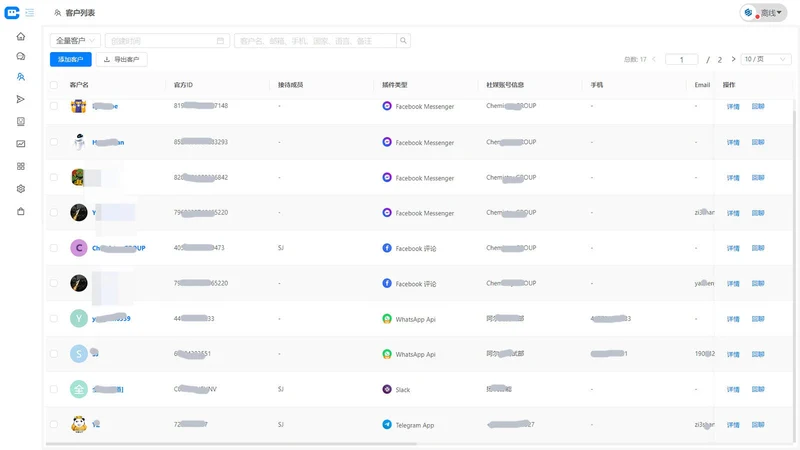The width and height of the screenshot is (800, 450).
Task: Open the contact book icon in sidebar
Action: click(x=21, y=121)
